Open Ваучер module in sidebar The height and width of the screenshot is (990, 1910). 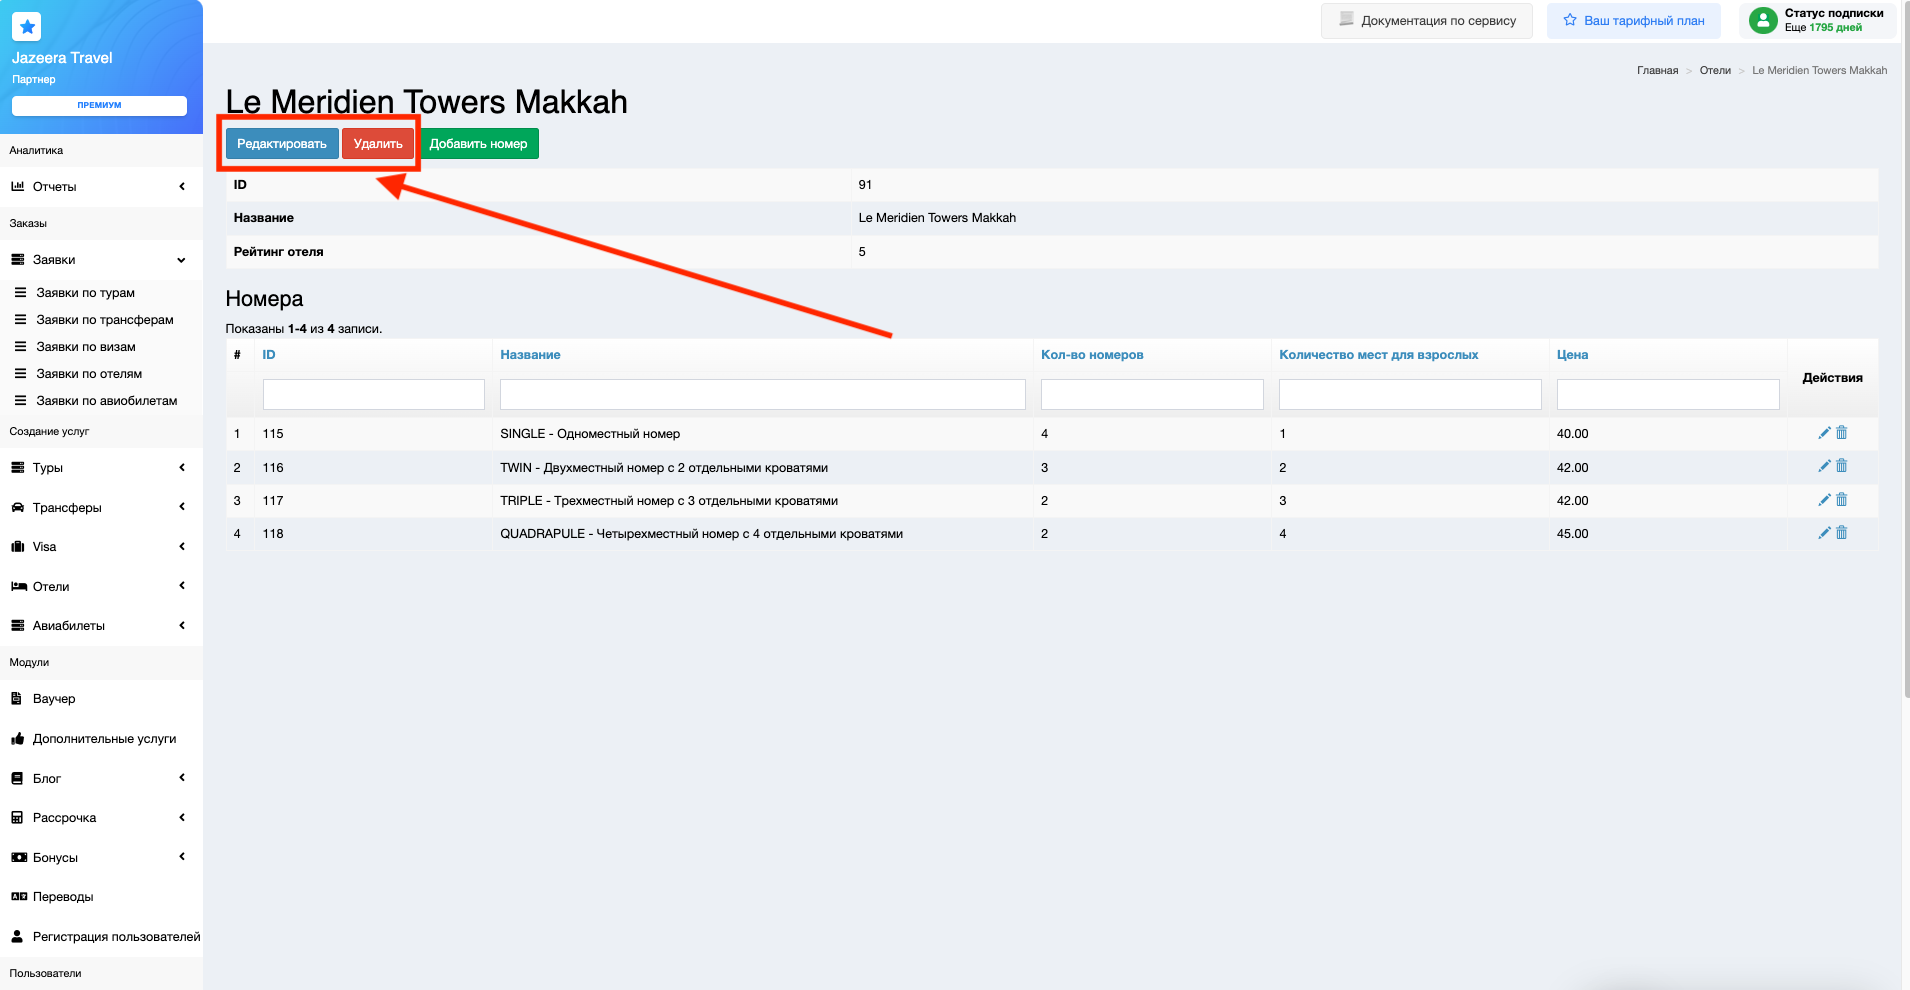pos(54,699)
